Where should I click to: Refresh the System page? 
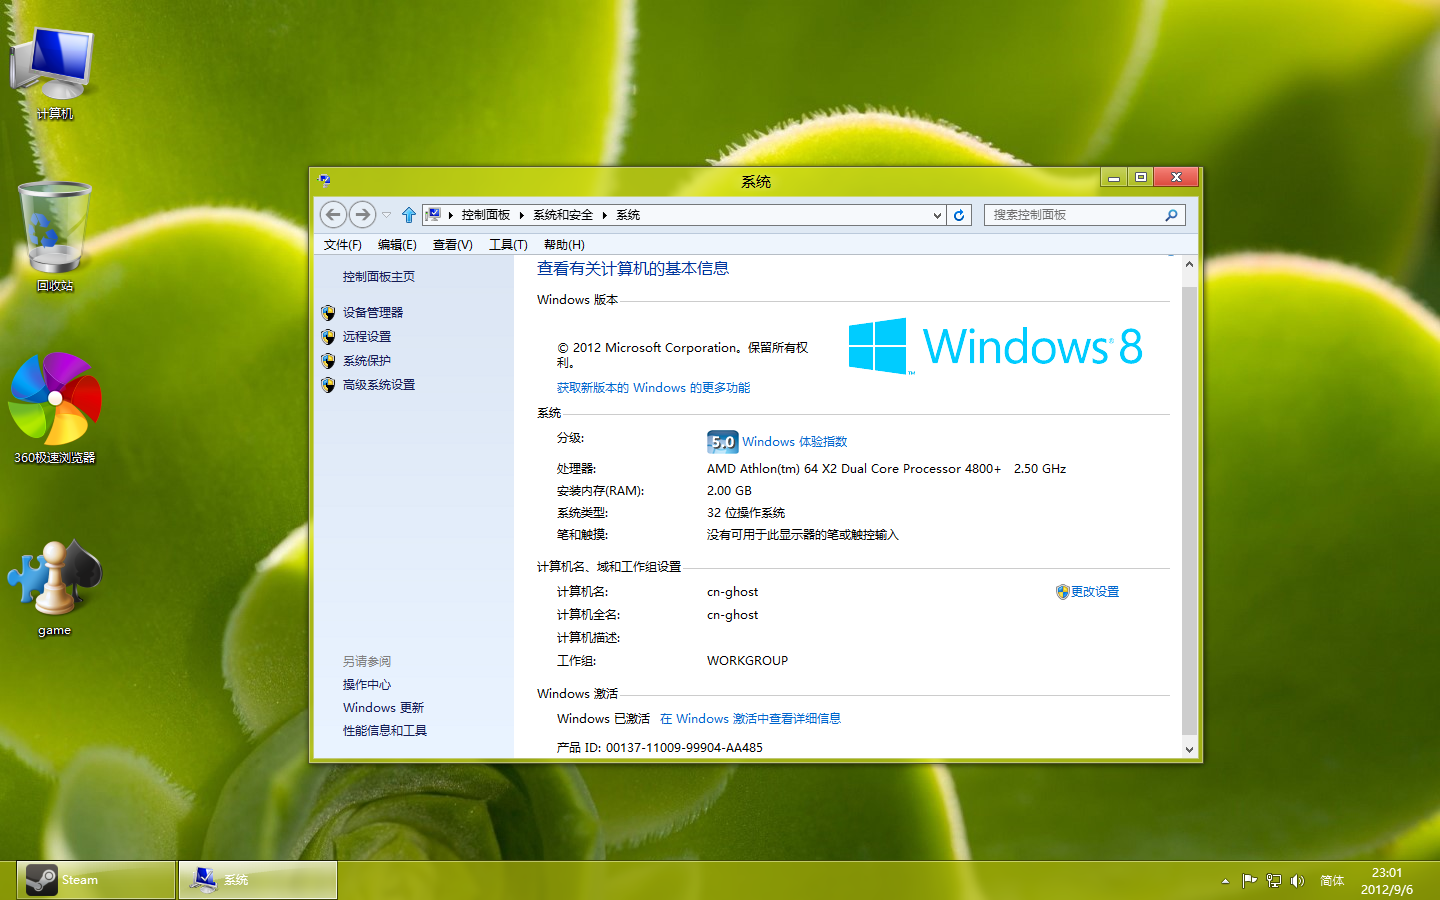(x=959, y=215)
